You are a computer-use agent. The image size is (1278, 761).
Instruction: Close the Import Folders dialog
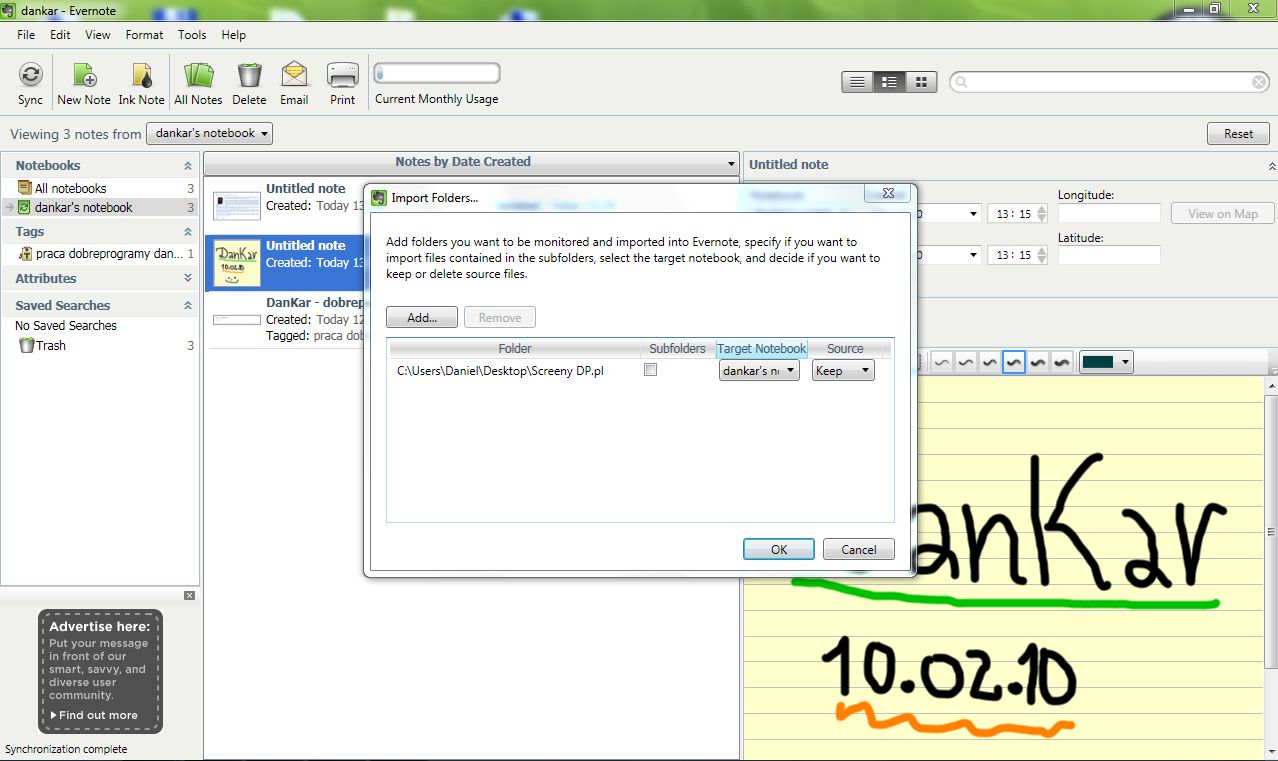887,194
